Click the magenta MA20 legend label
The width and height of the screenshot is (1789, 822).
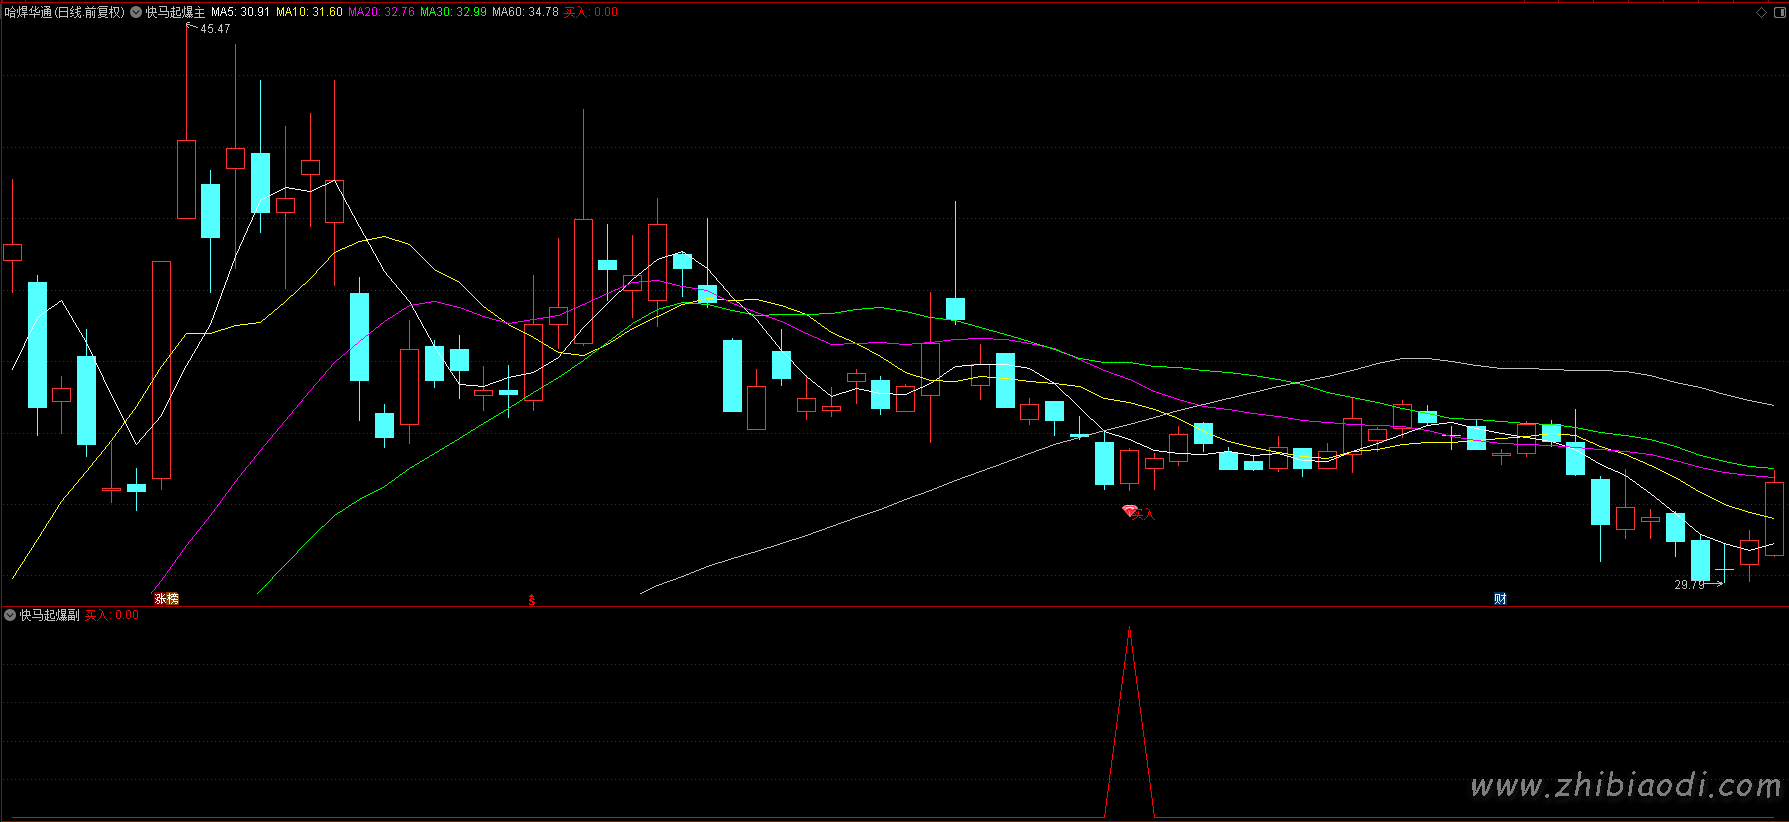381,12
